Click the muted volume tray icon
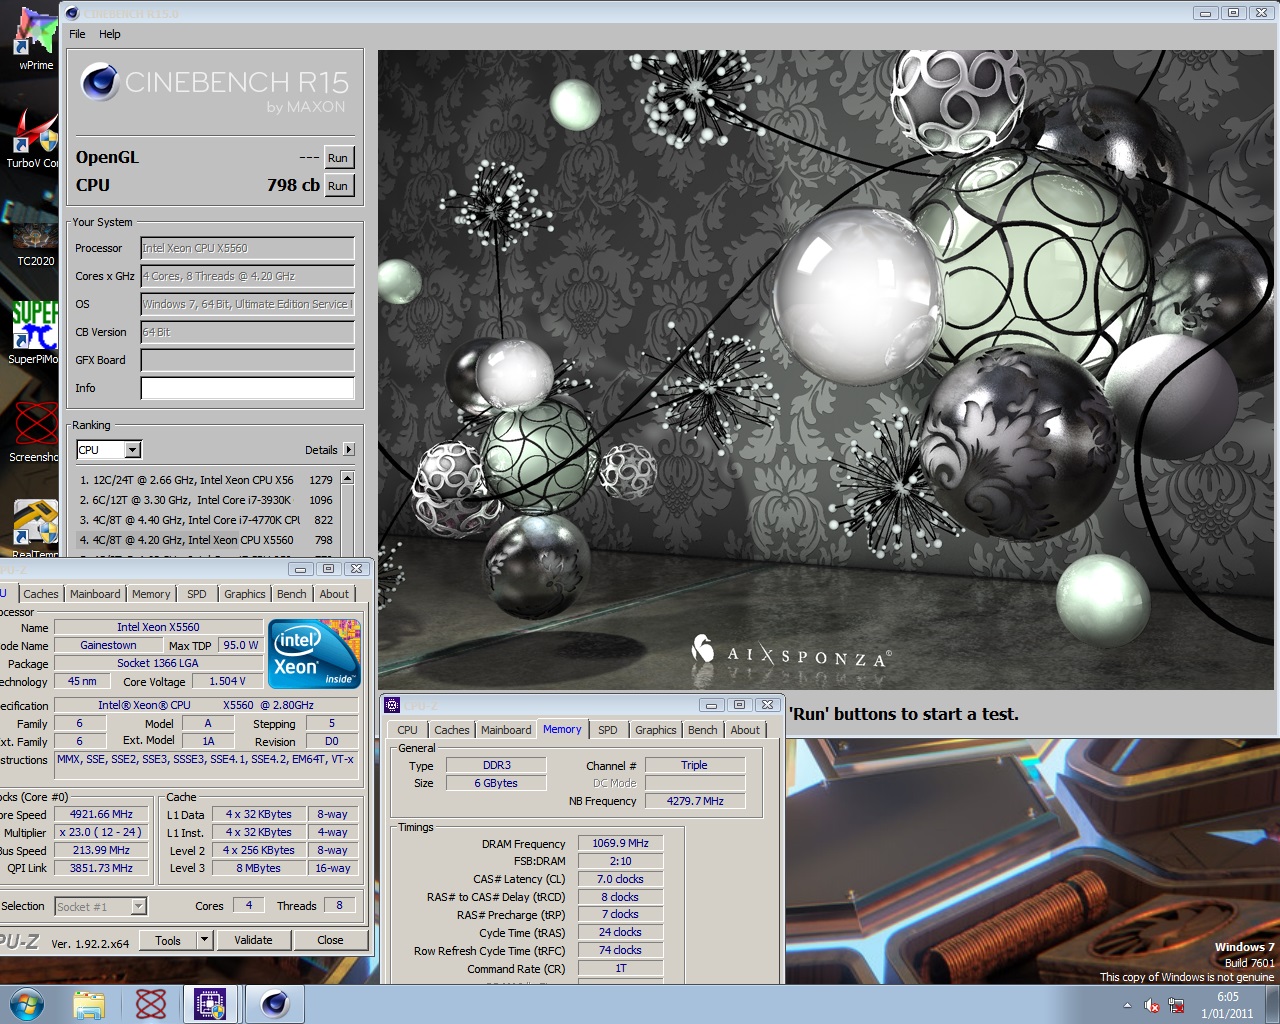 (1152, 1005)
